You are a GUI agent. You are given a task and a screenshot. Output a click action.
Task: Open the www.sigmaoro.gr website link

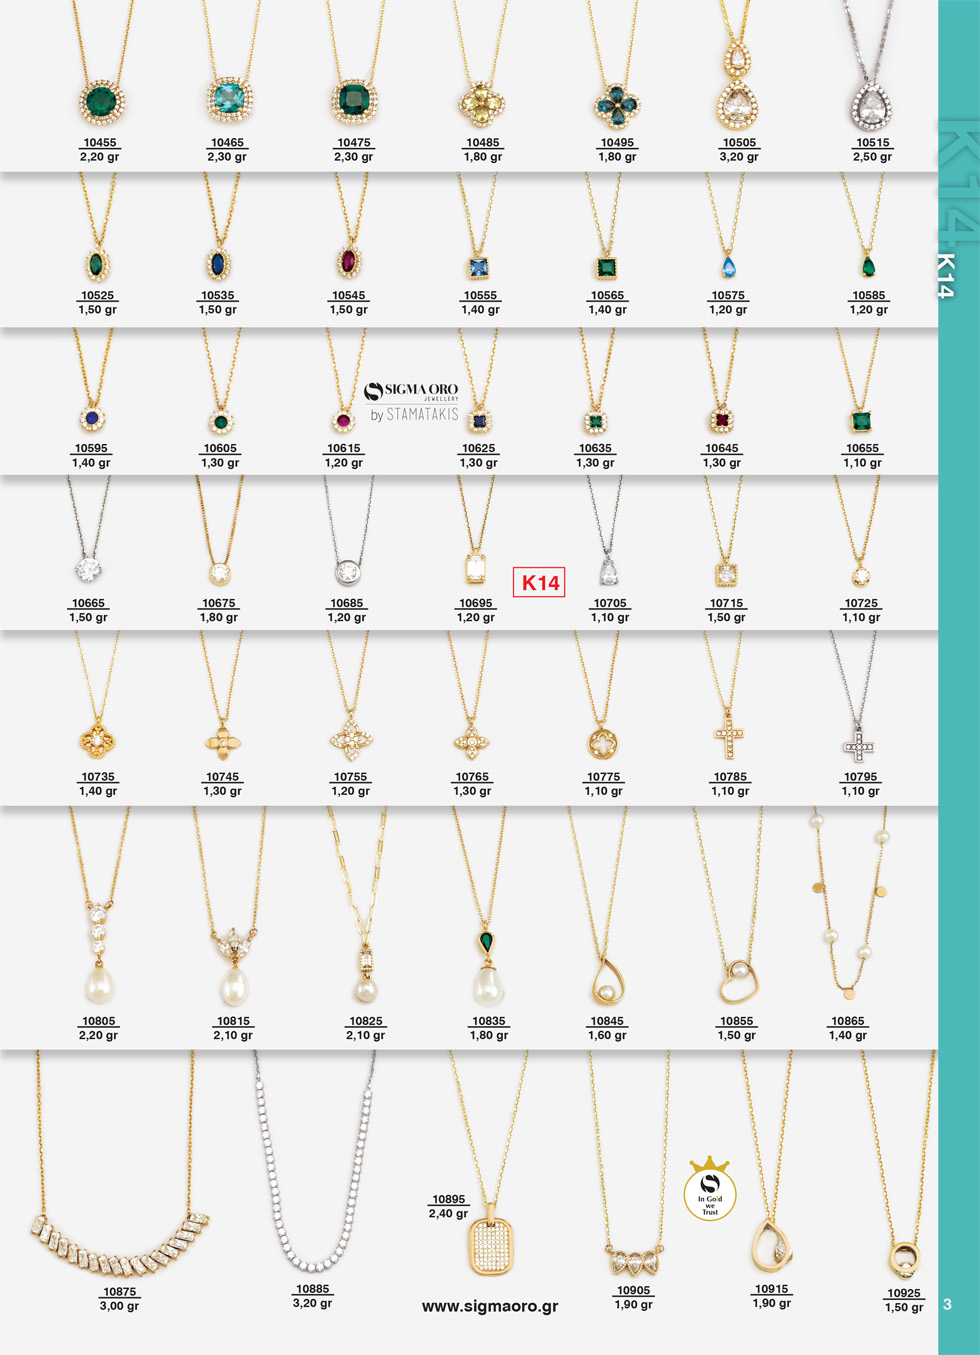(x=490, y=1306)
